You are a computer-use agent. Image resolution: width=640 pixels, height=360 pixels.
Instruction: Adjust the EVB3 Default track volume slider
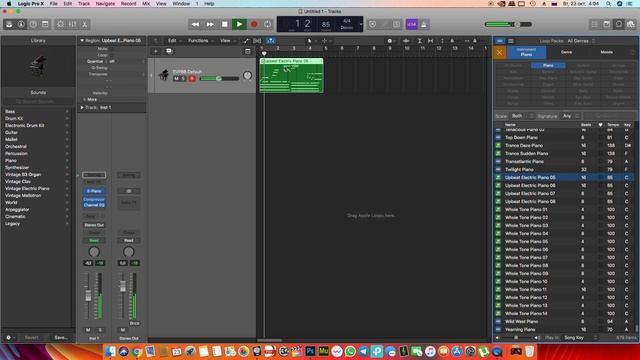[219, 78]
